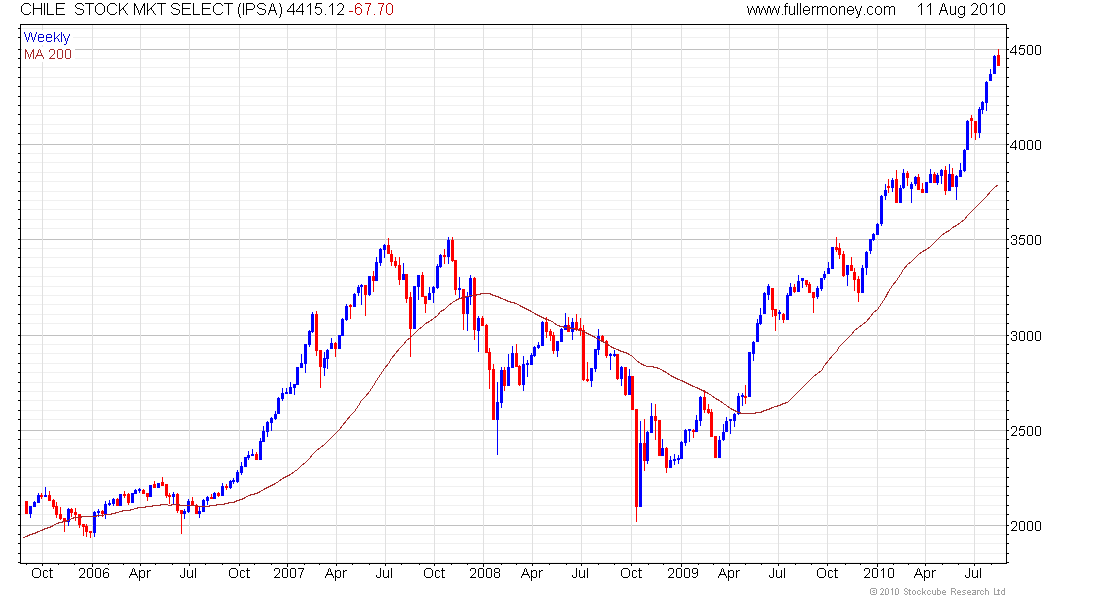Click the 'Apr' label following 2007
Screen dimensions: 1100x600
(x=336, y=573)
